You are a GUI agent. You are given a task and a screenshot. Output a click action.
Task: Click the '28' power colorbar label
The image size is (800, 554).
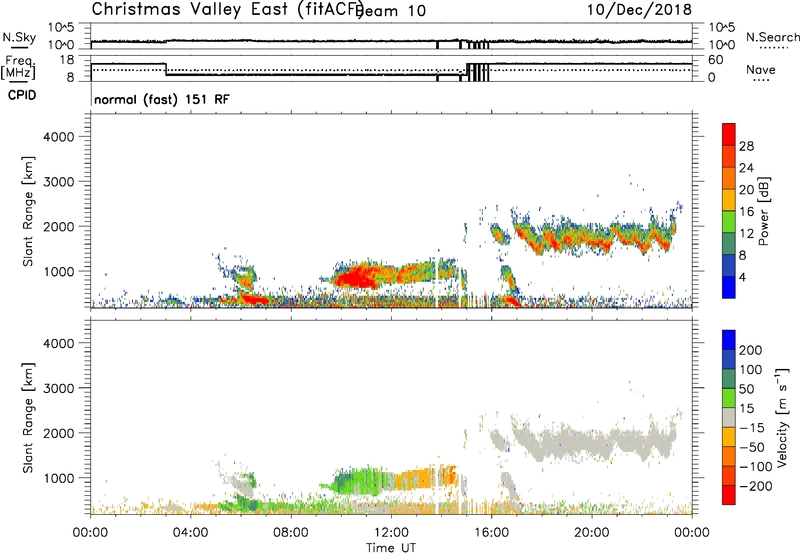(x=746, y=146)
